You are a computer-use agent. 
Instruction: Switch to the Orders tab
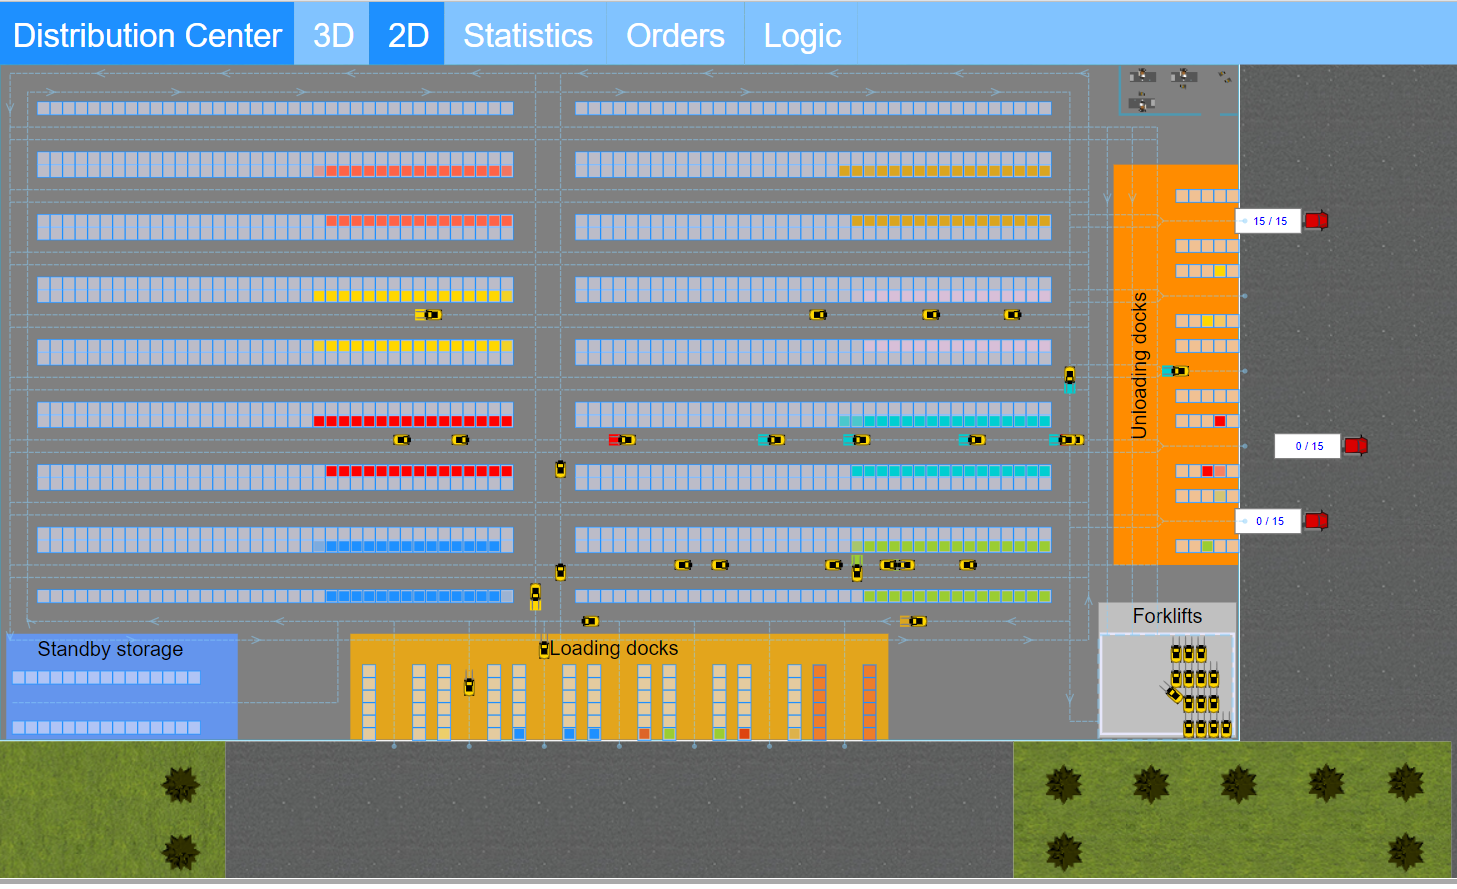[x=675, y=34]
